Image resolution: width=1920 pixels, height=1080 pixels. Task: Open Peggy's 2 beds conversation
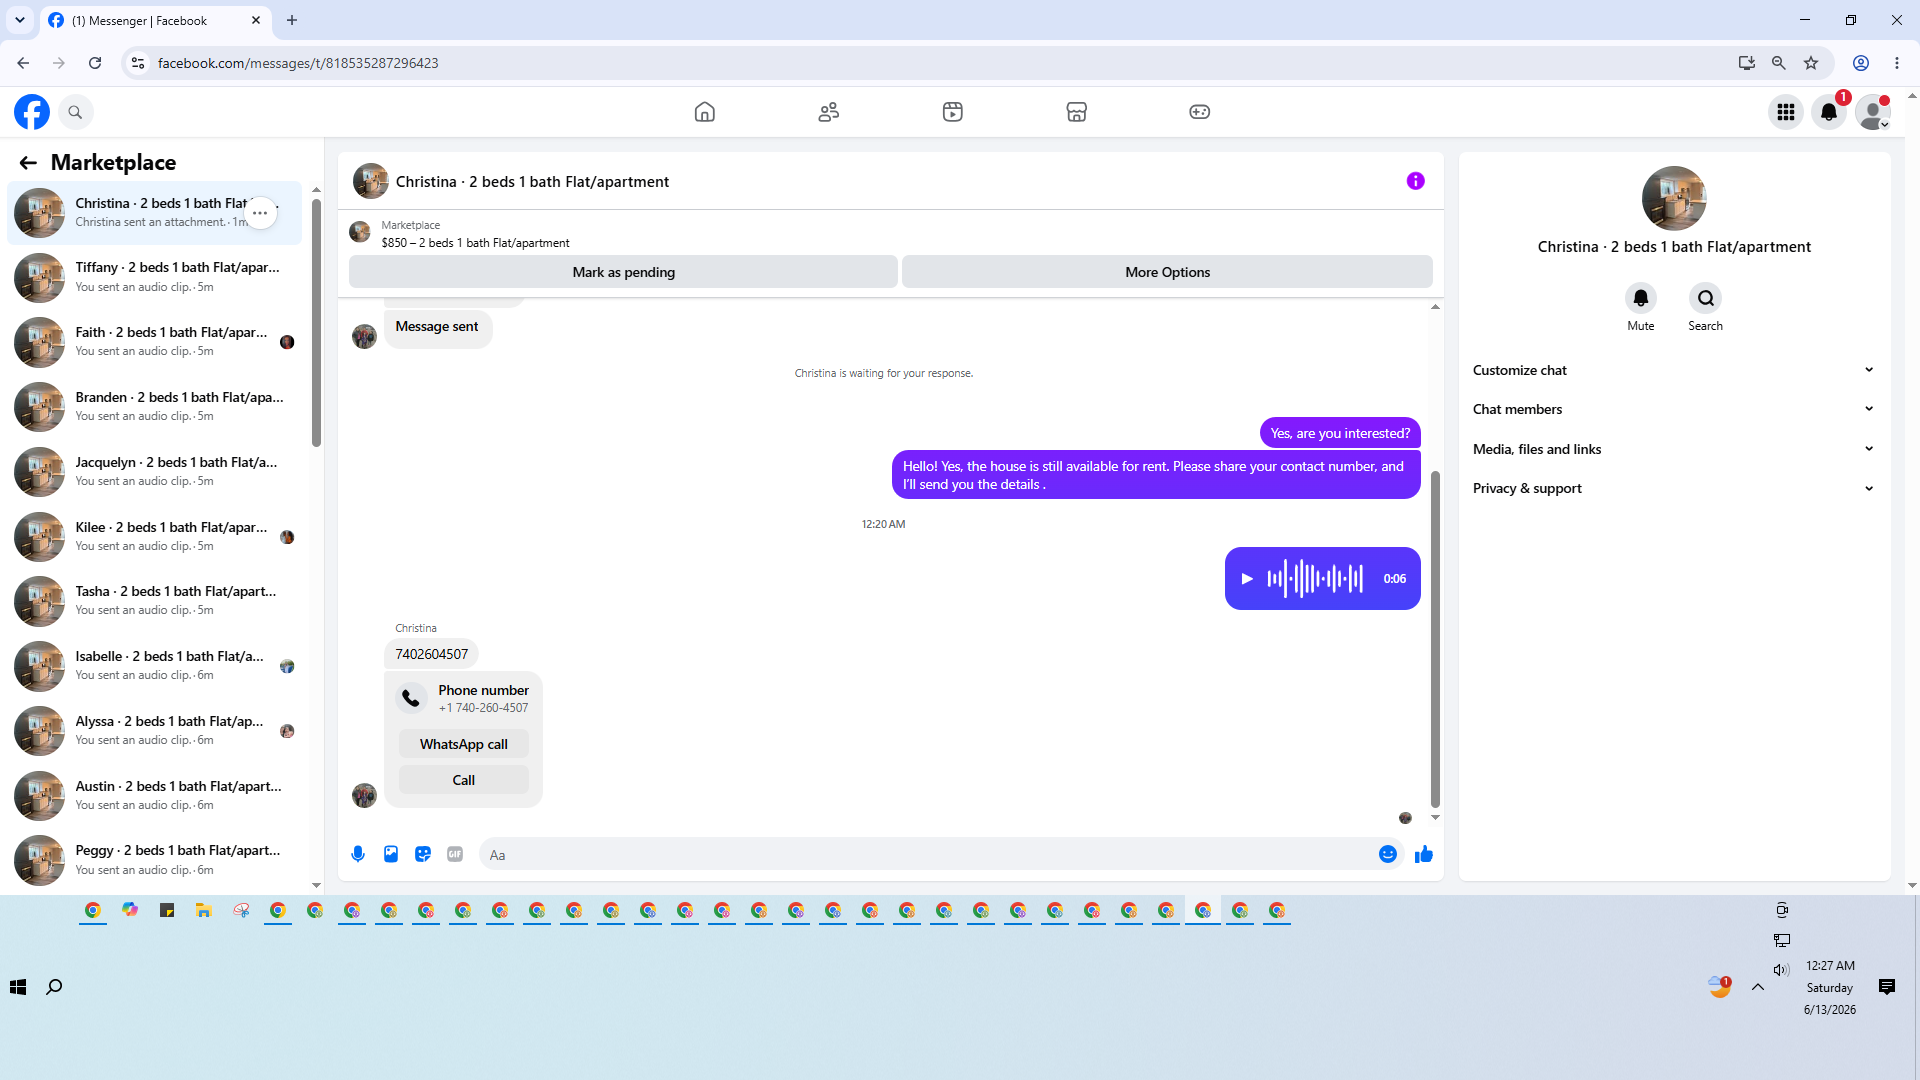coord(155,860)
